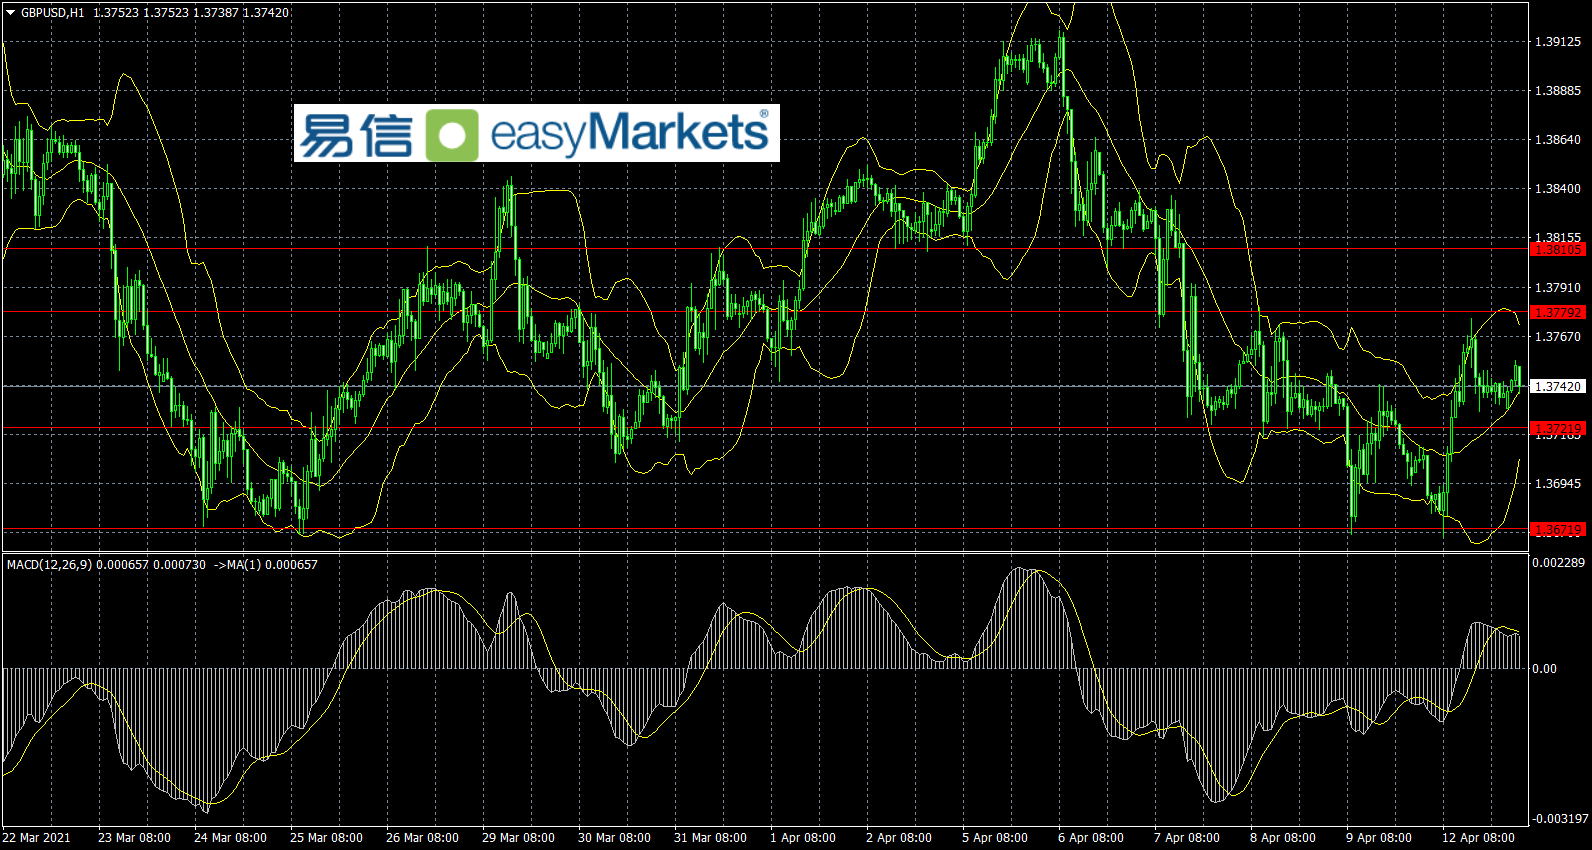
Task: Click the 1.37219 red price label
Action: (x=1558, y=428)
